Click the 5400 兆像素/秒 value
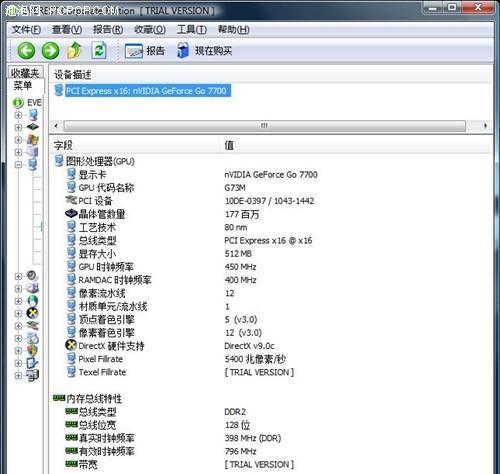Screen dimensions: 500x474 (x=255, y=359)
